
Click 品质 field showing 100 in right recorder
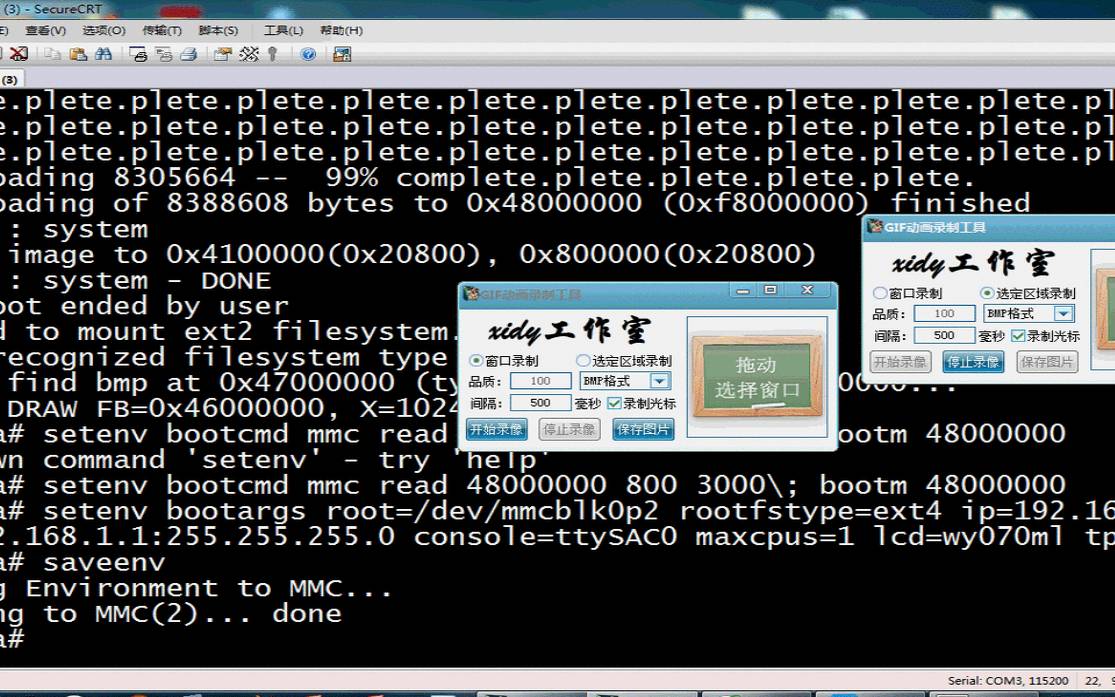[944, 314]
